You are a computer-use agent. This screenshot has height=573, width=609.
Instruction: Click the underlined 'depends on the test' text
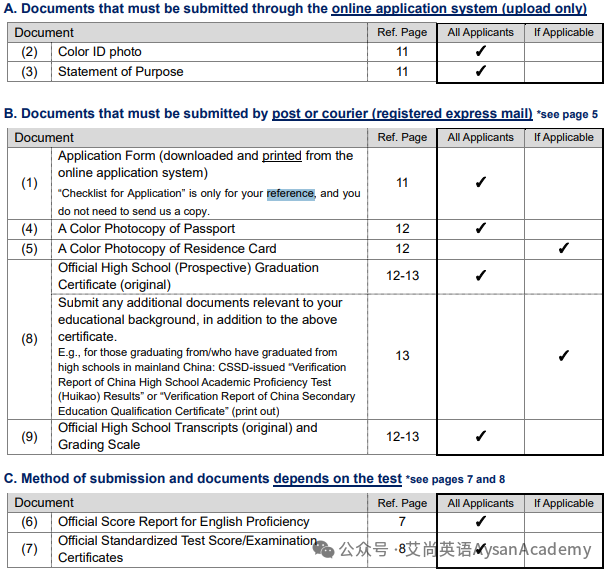337,479
